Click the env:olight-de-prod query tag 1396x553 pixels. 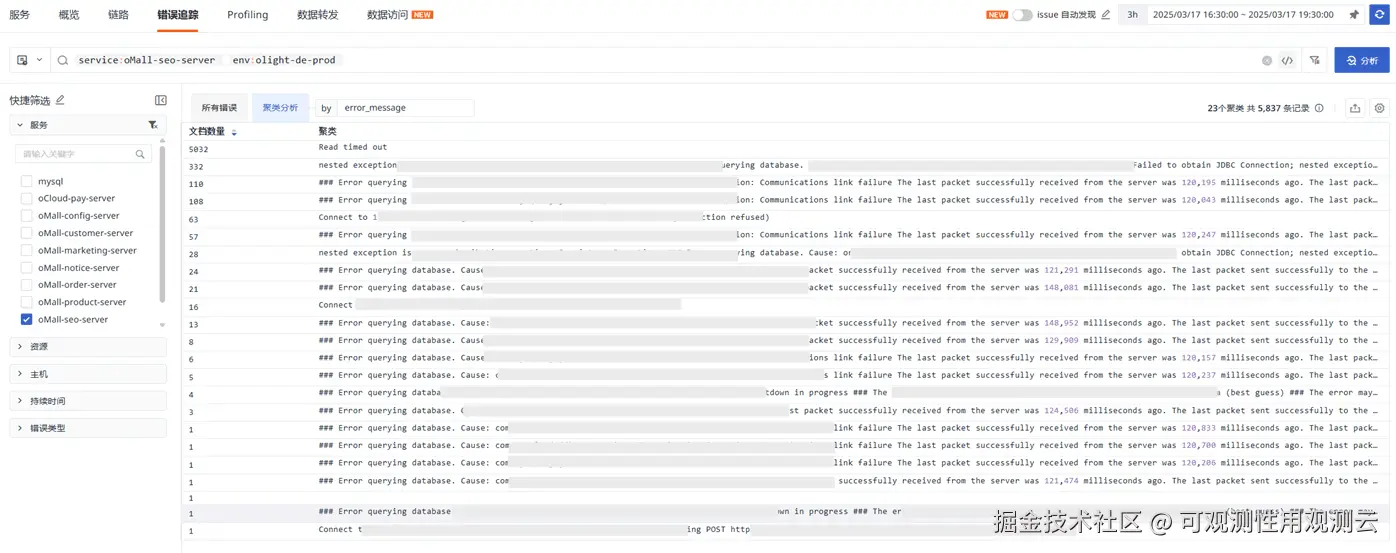284,60
